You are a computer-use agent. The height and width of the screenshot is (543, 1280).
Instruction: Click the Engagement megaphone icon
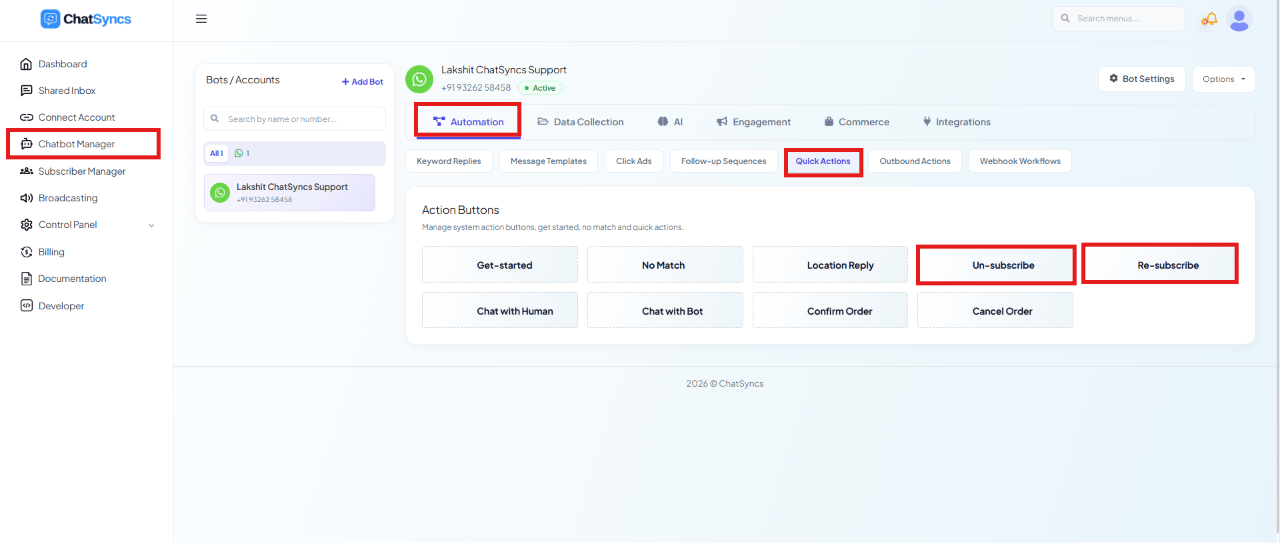click(722, 122)
